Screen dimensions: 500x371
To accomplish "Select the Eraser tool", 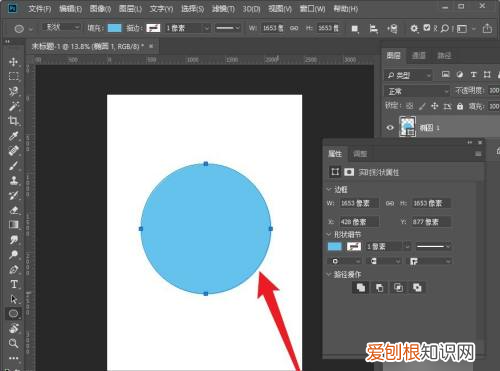I will tap(13, 210).
